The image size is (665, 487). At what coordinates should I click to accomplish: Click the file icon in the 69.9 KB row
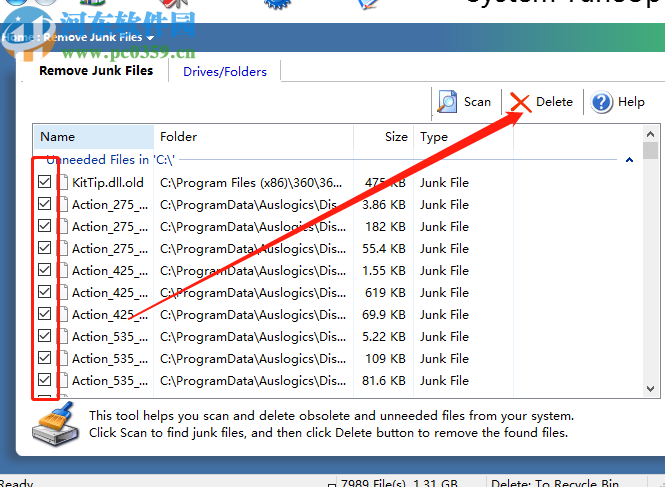click(x=63, y=315)
